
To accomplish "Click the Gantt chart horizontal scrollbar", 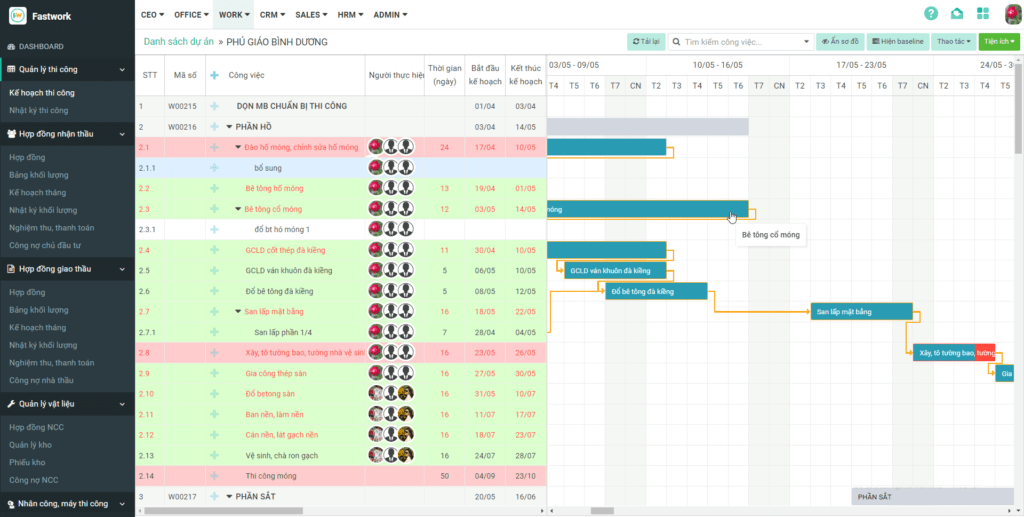I will tap(601, 510).
